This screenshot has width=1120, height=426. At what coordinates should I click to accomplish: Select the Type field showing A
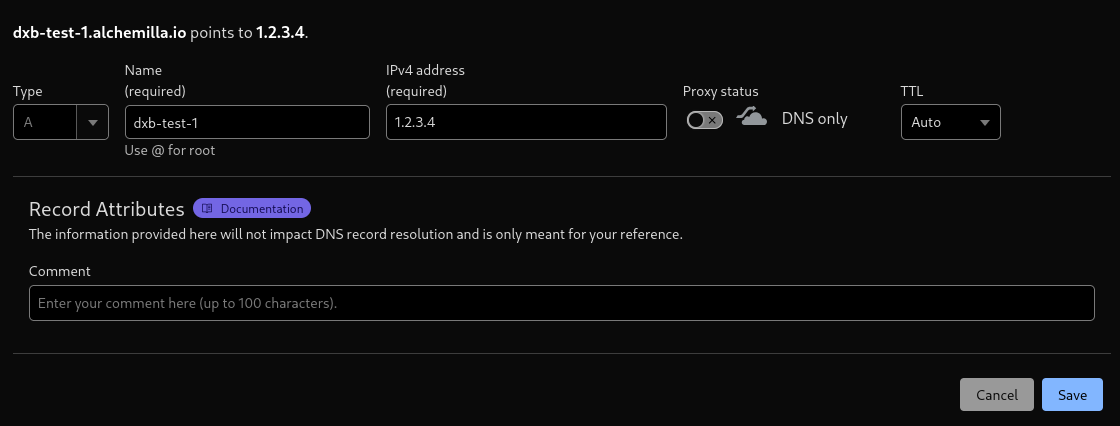click(x=61, y=122)
